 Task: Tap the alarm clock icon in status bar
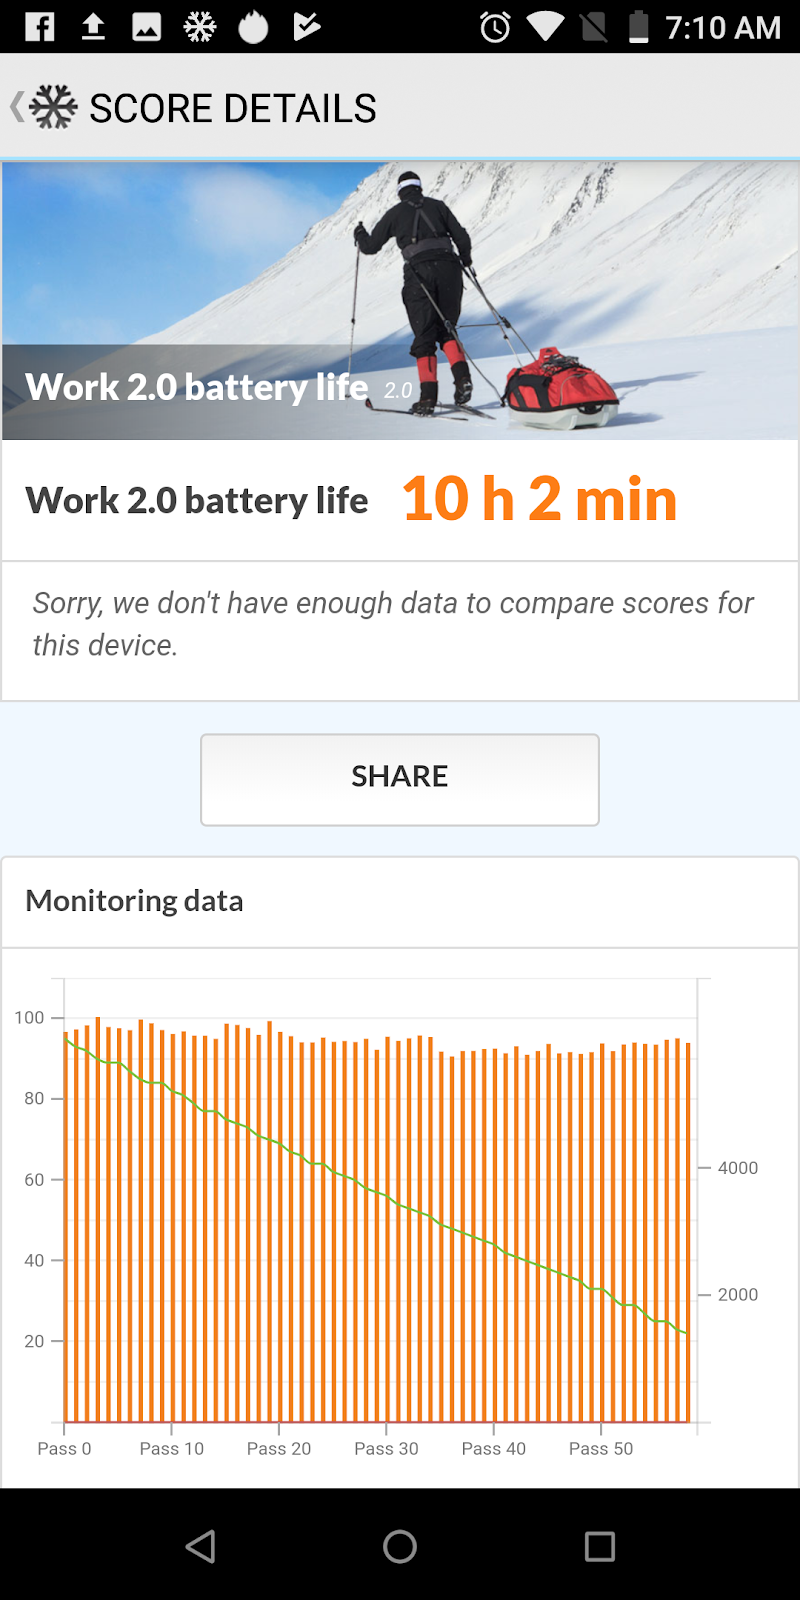click(495, 27)
